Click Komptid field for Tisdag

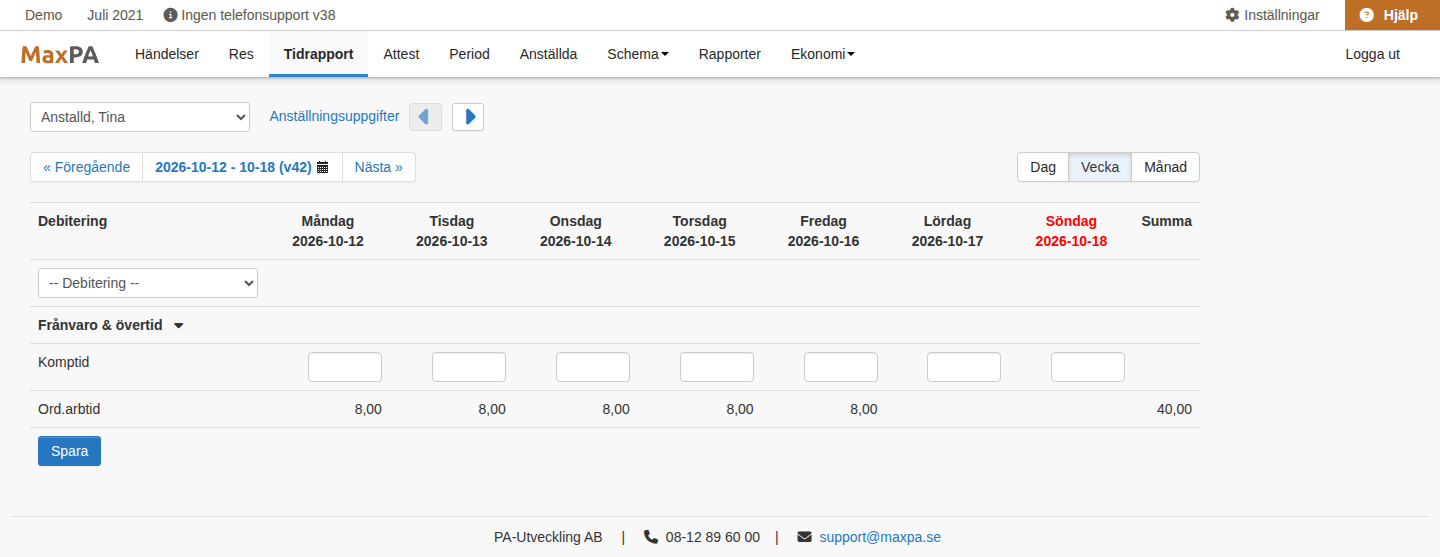point(469,367)
